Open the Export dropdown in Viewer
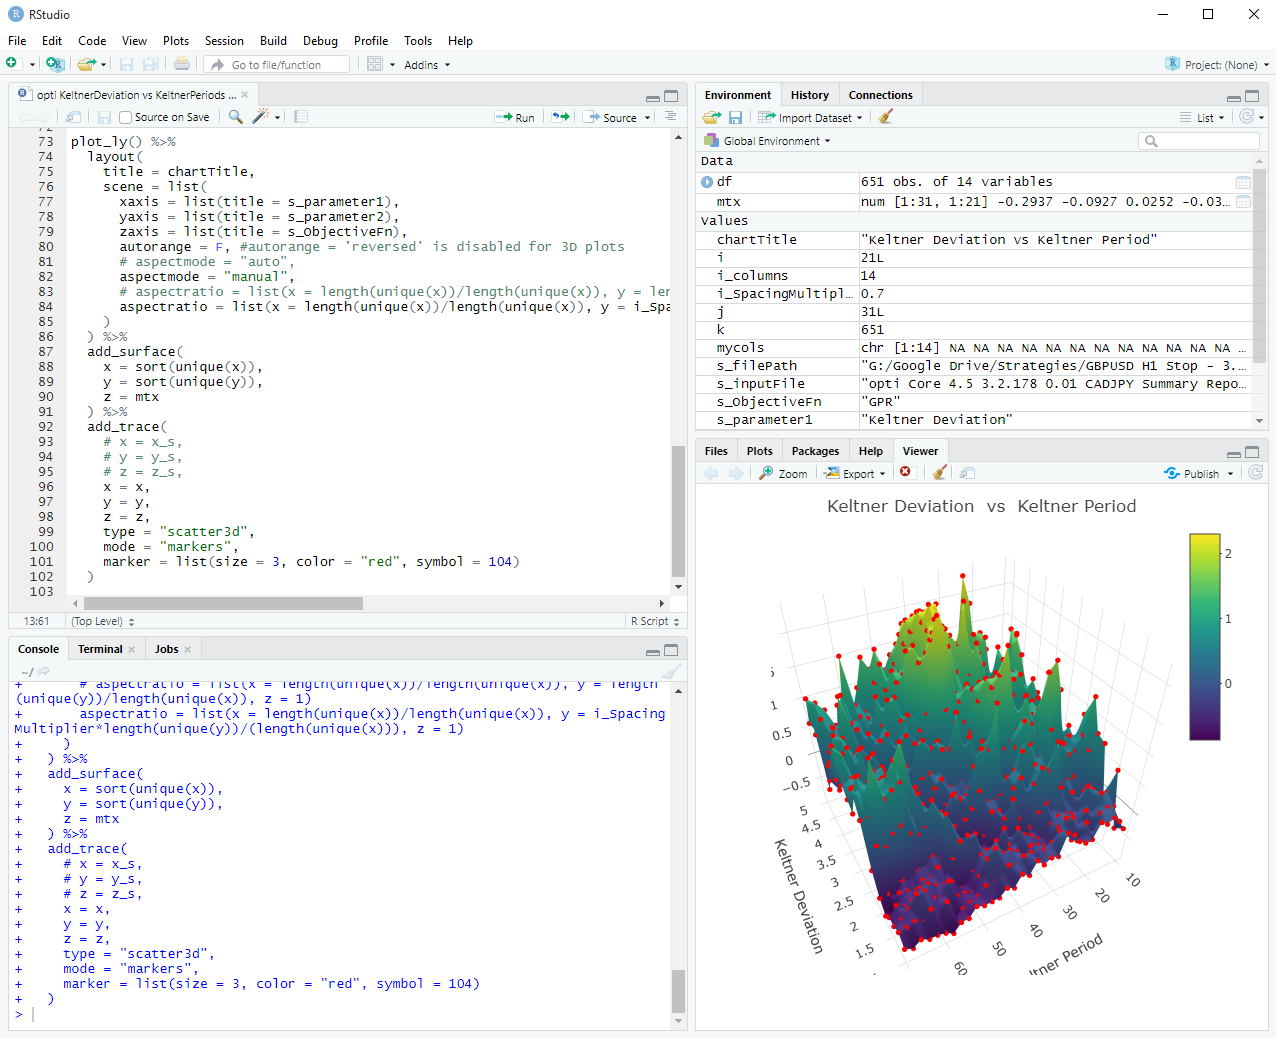Screen dimensions: 1277x1039 tap(855, 473)
